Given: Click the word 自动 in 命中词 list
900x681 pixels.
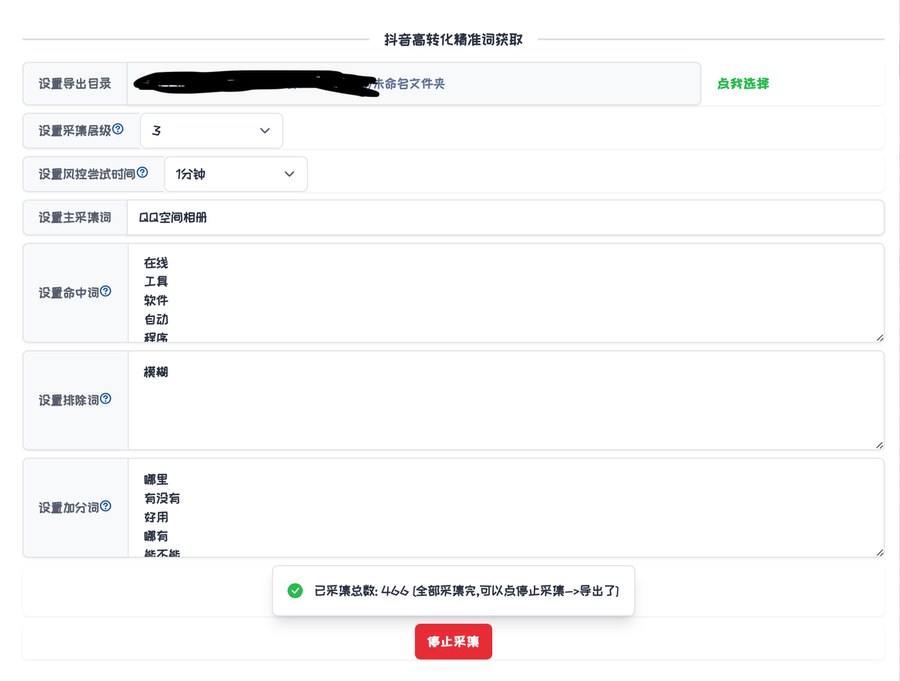Looking at the screenshot, I should click(156, 319).
